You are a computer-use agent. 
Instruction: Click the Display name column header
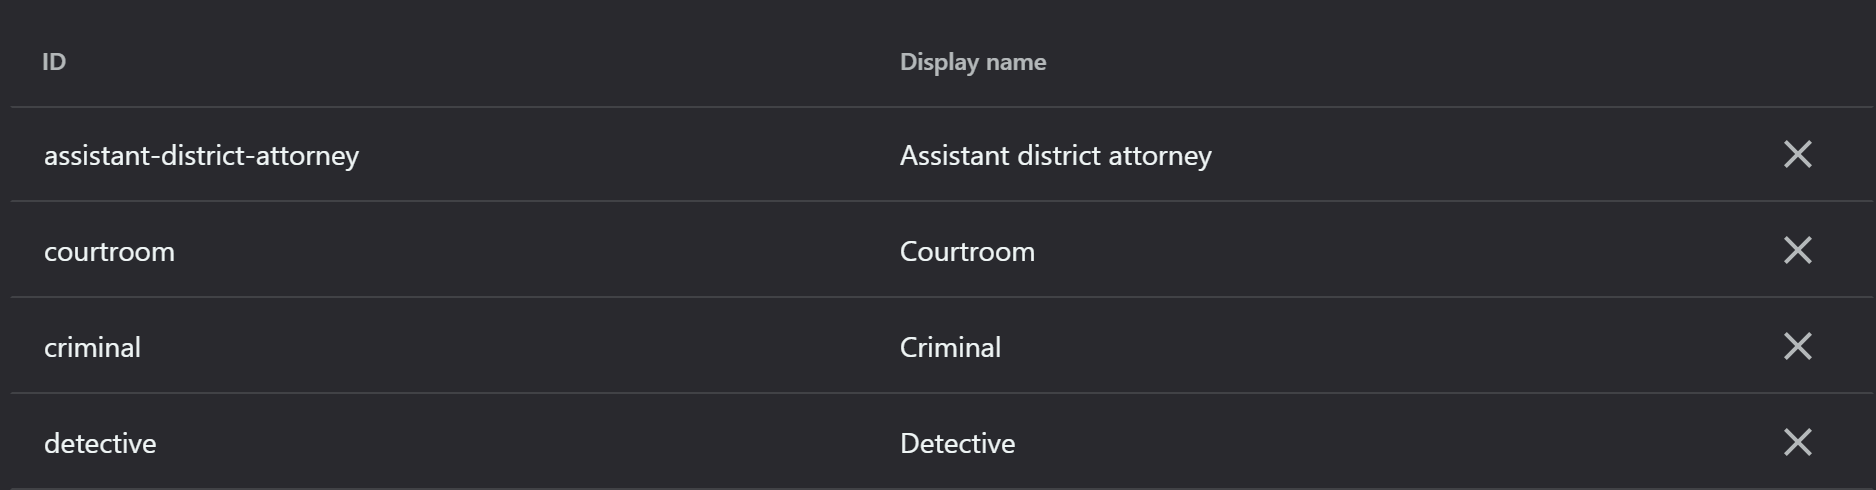coord(973,62)
